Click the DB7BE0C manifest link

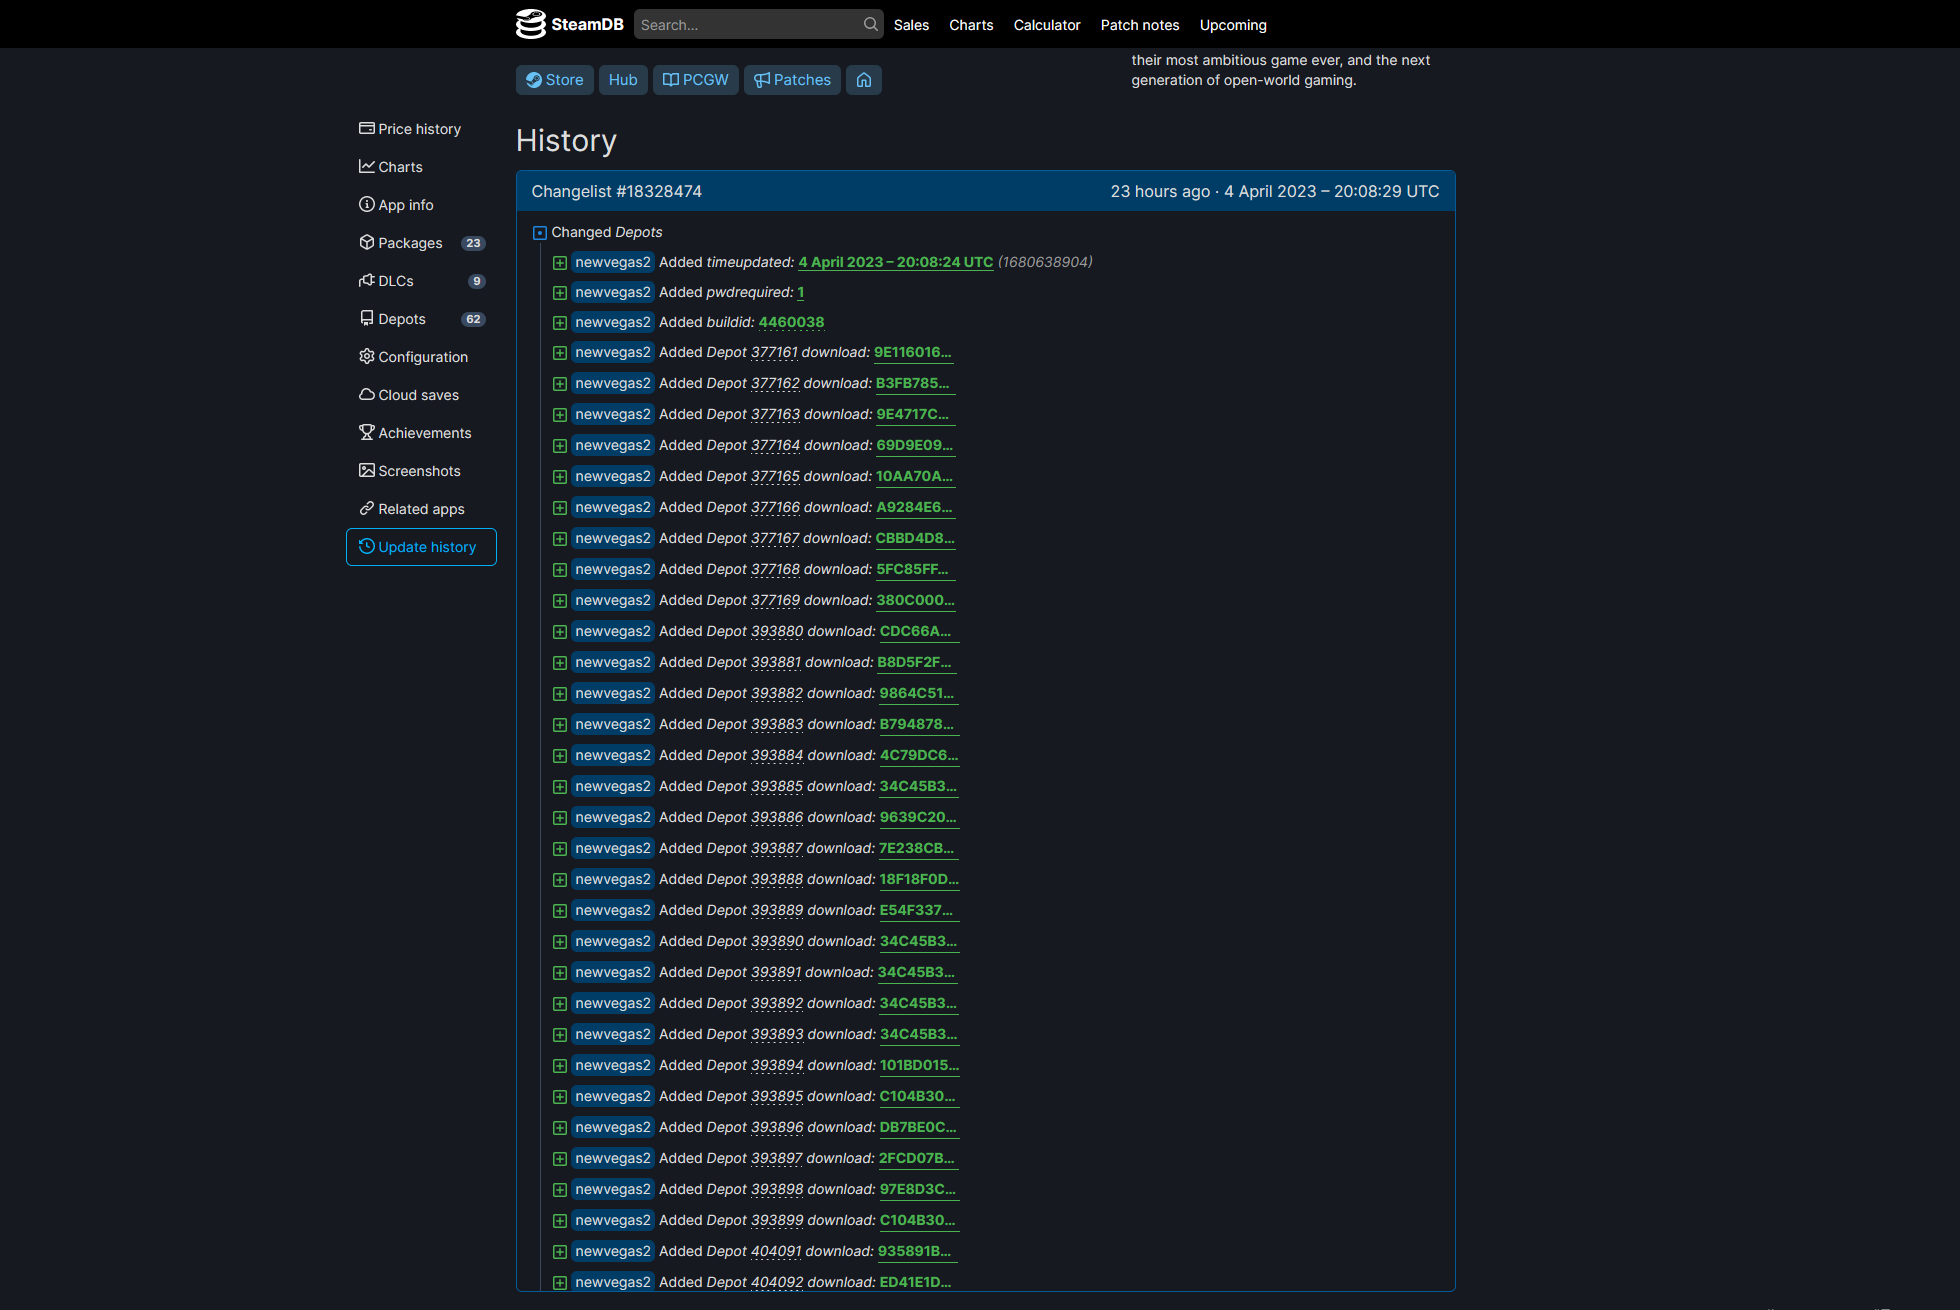pyautogui.click(x=918, y=1127)
